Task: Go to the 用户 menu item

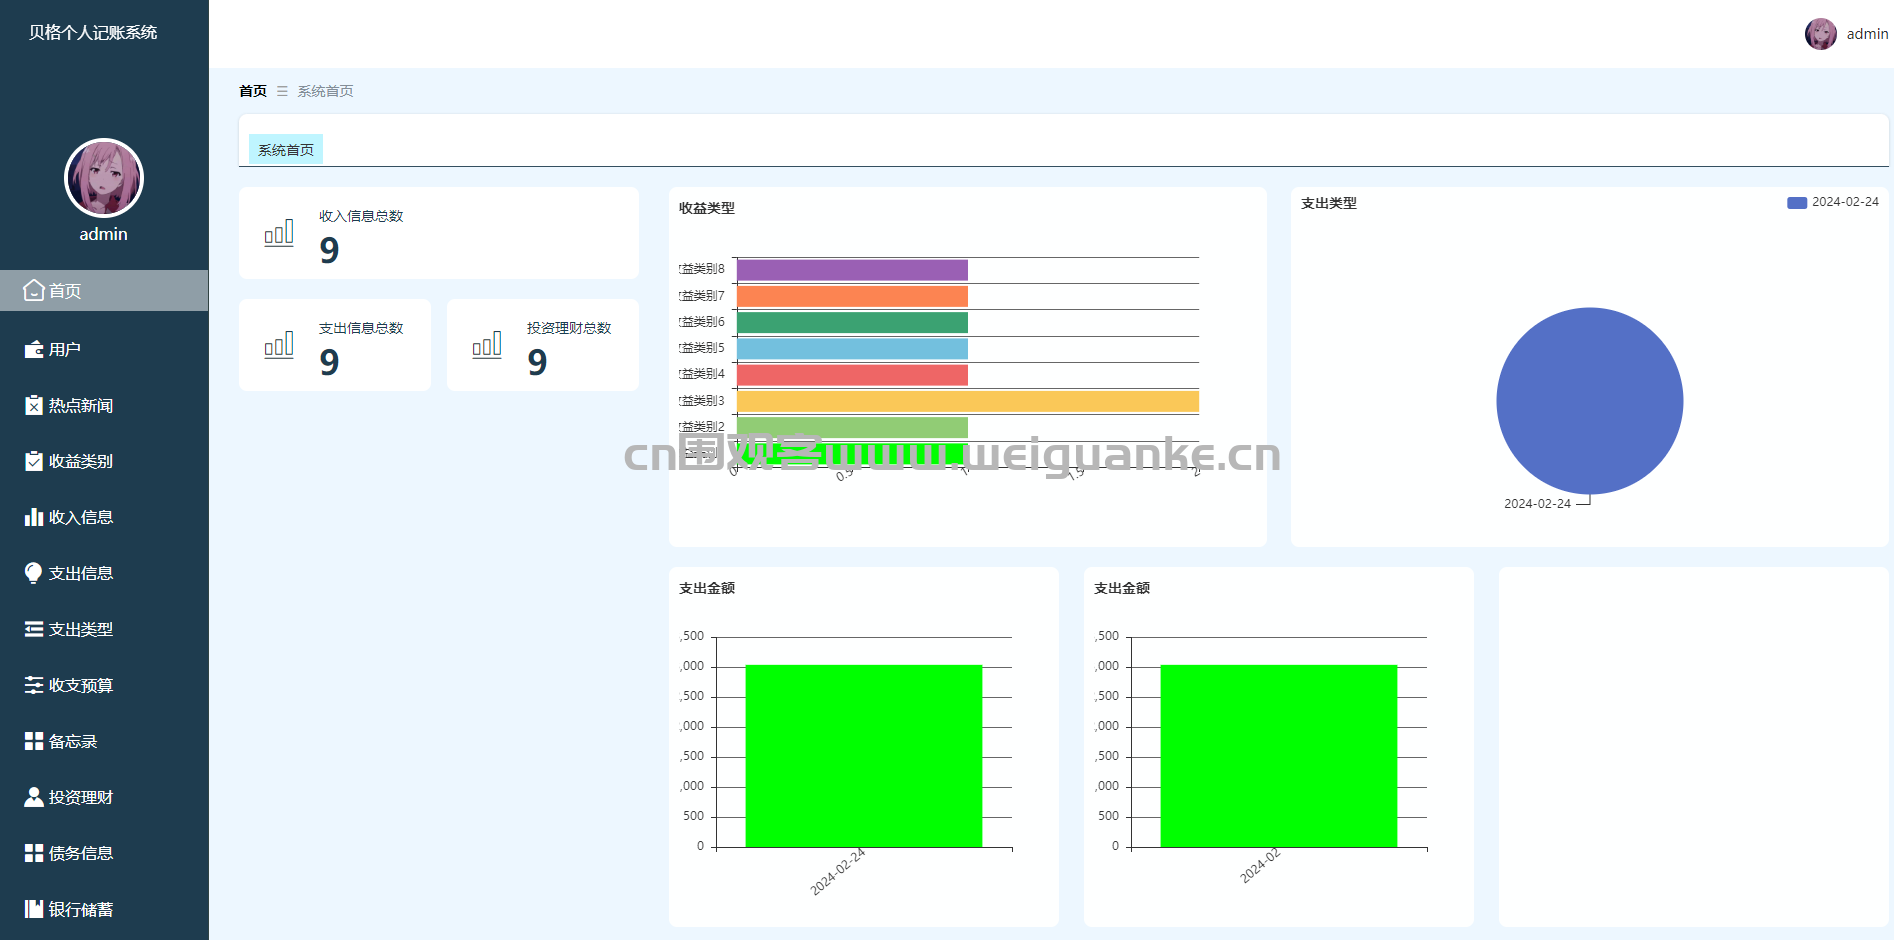Action: coord(104,349)
